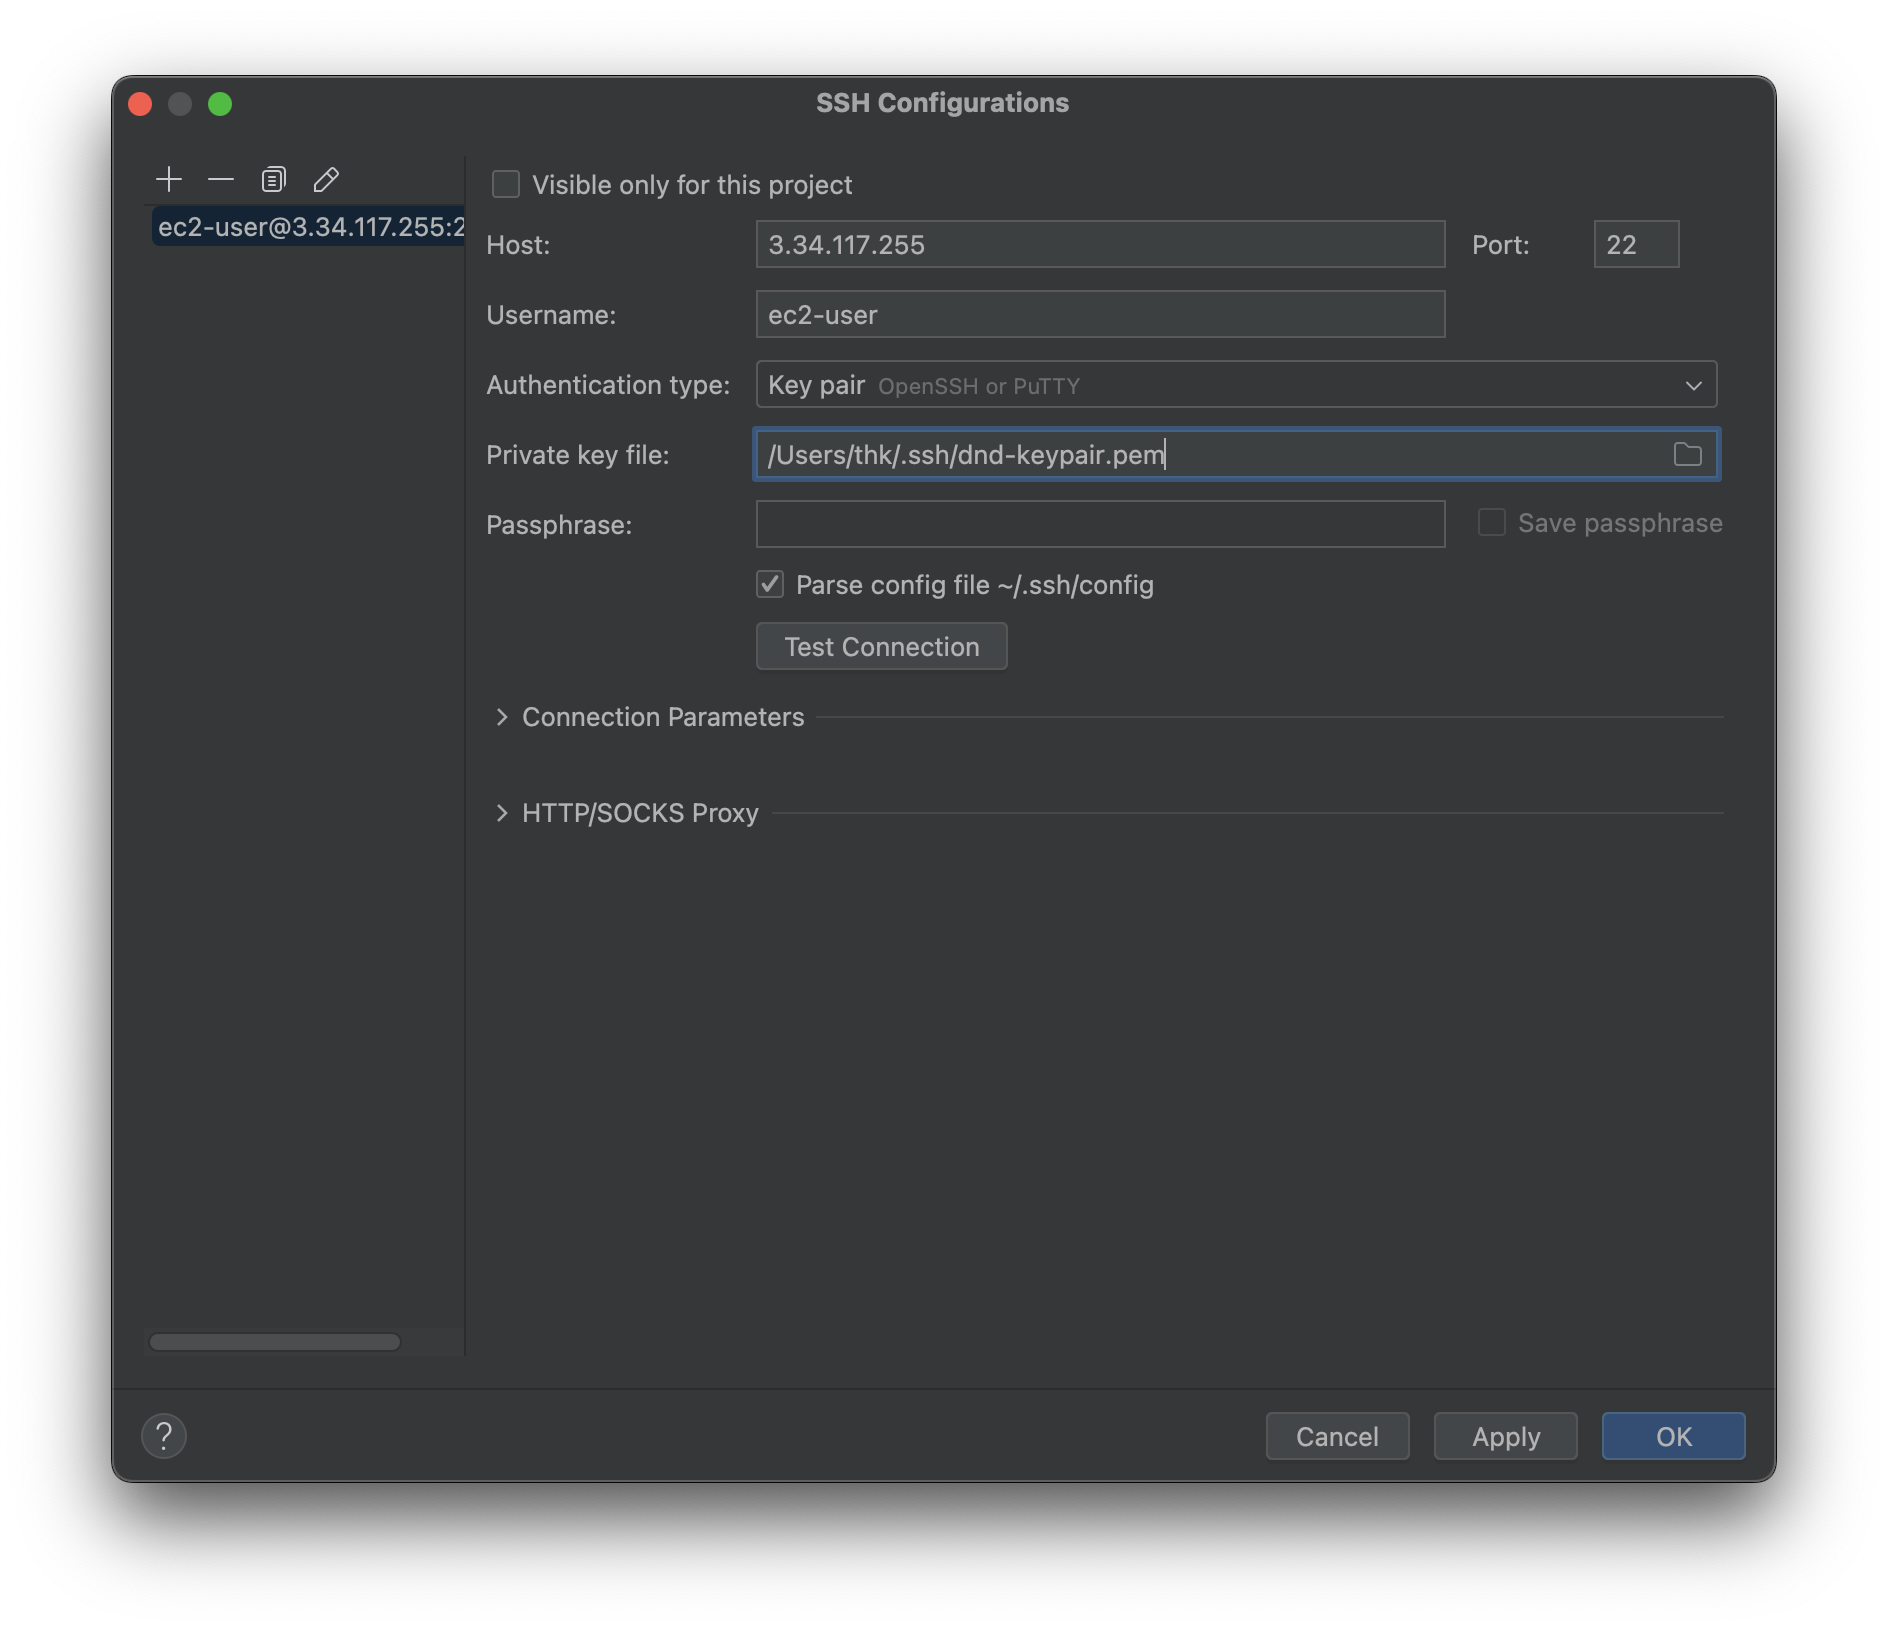Select ec2-user@3.34.117.255 configuration in list
The width and height of the screenshot is (1888, 1630).
310,227
